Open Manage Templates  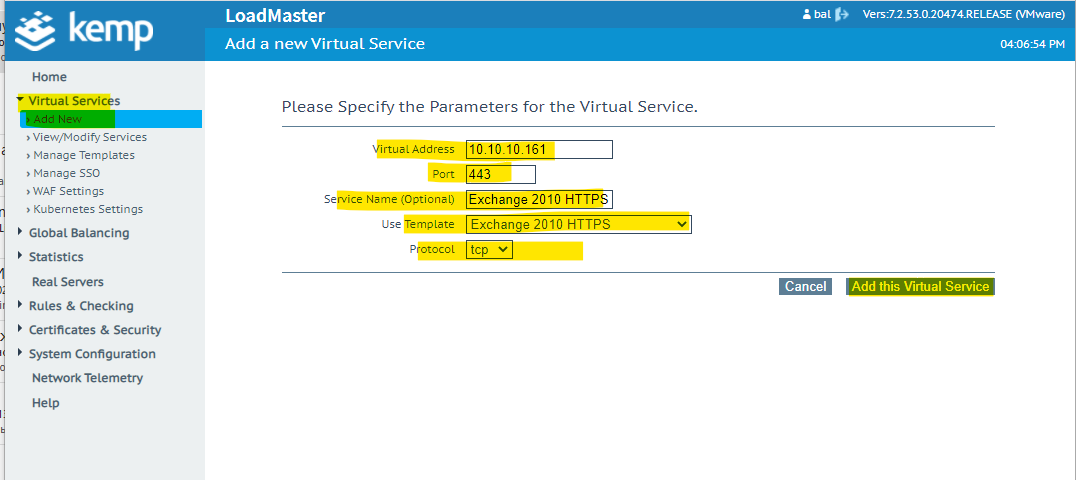(83, 155)
